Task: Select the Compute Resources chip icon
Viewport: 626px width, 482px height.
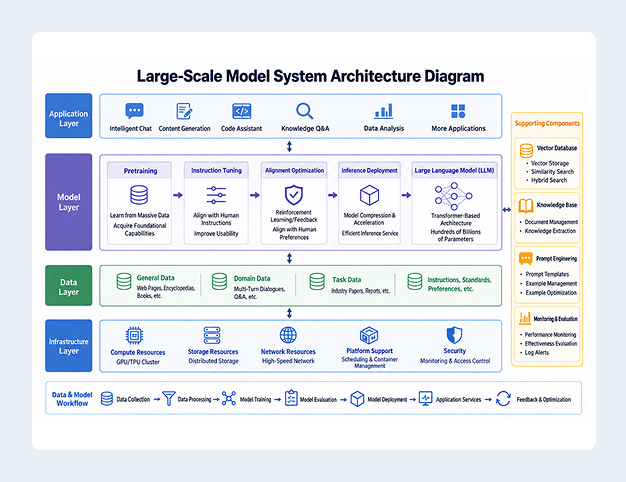Action: [135, 335]
